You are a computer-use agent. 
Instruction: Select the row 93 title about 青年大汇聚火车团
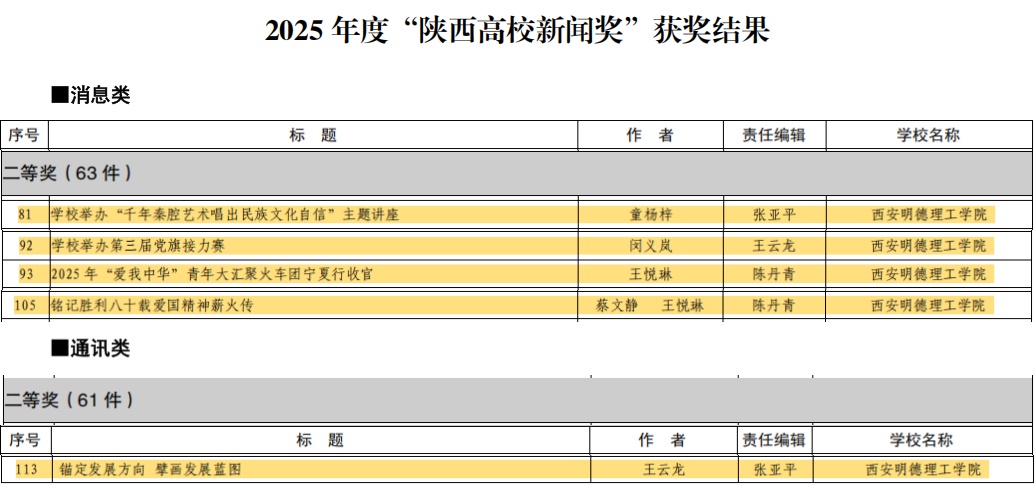pos(211,275)
